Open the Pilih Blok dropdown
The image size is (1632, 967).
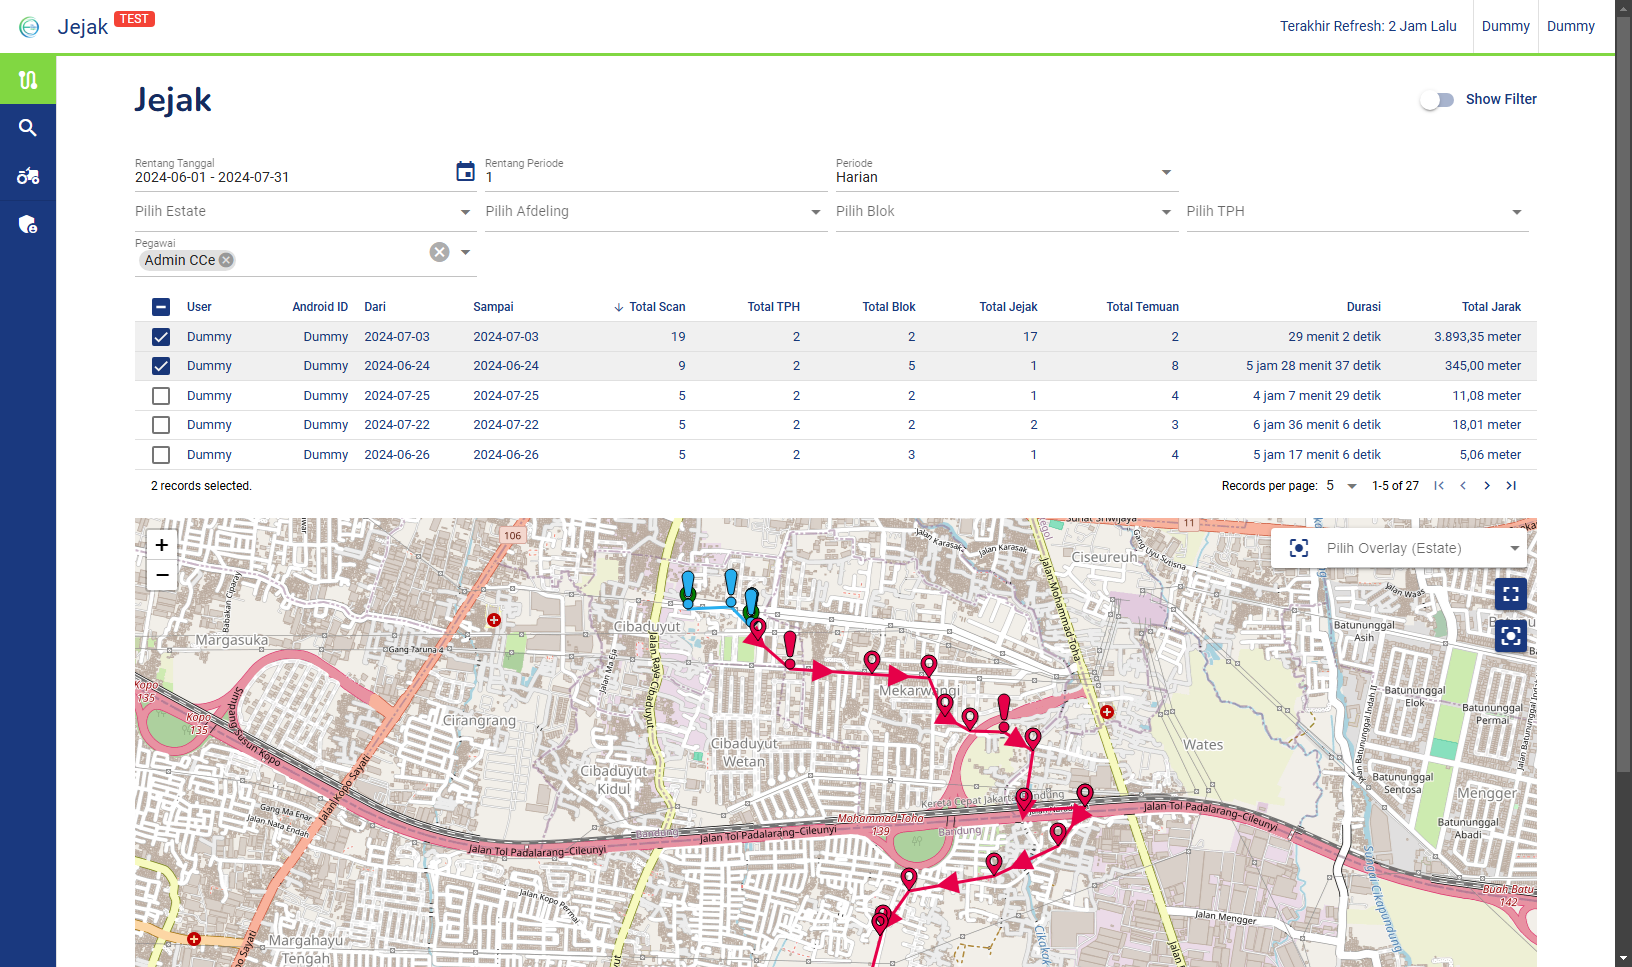1007,212
